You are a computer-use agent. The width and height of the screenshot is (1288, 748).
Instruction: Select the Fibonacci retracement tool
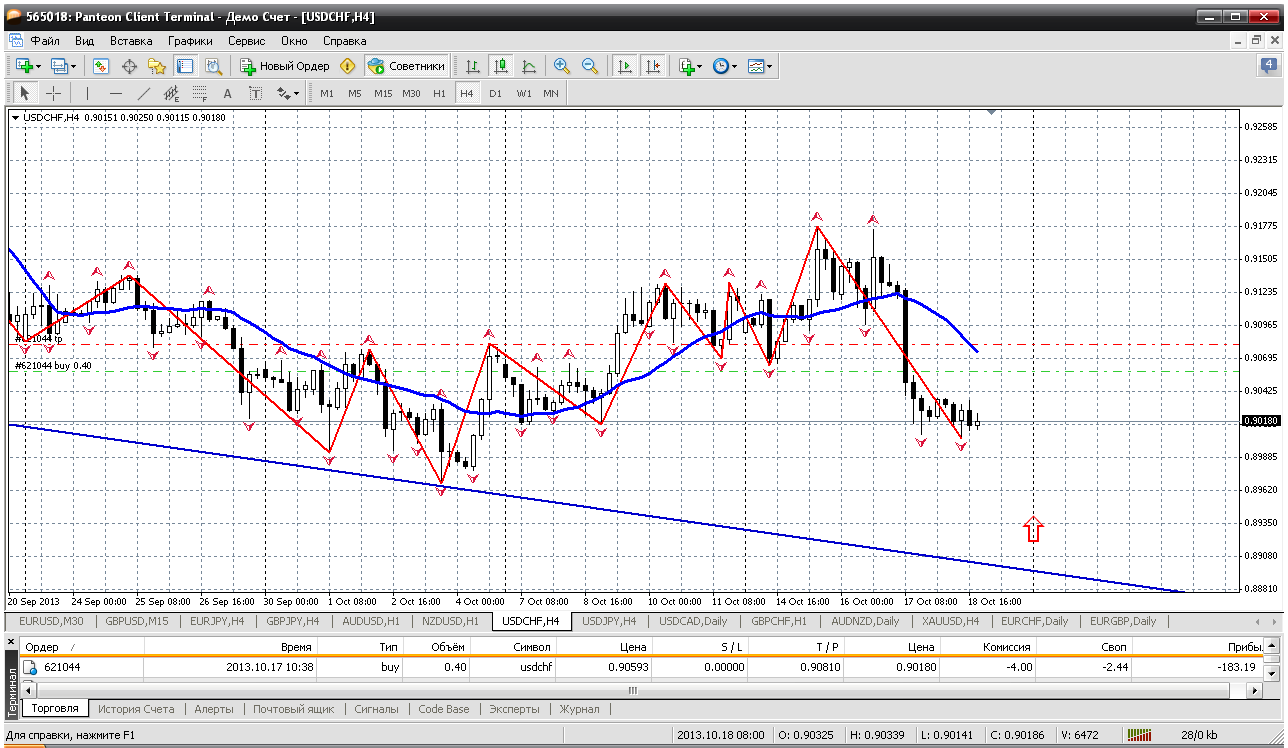(199, 93)
